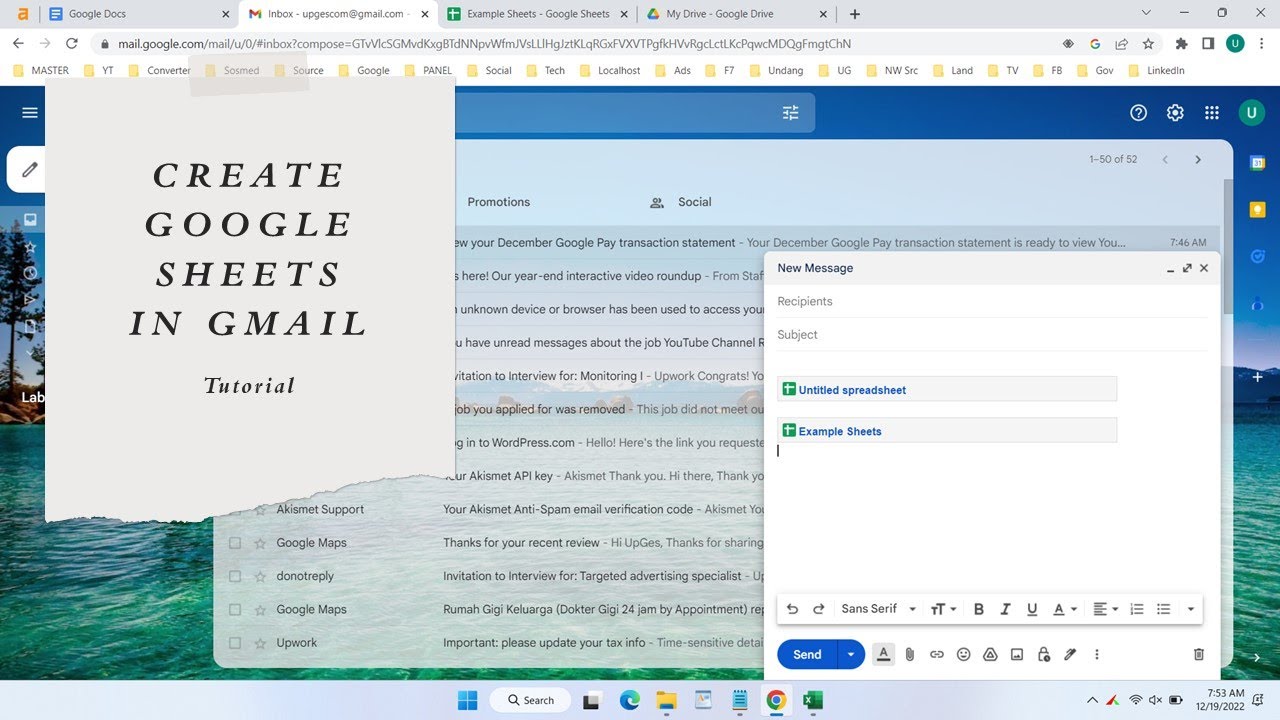This screenshot has width=1280, height=720.
Task: Open Social inbox tab
Action: pos(681,202)
